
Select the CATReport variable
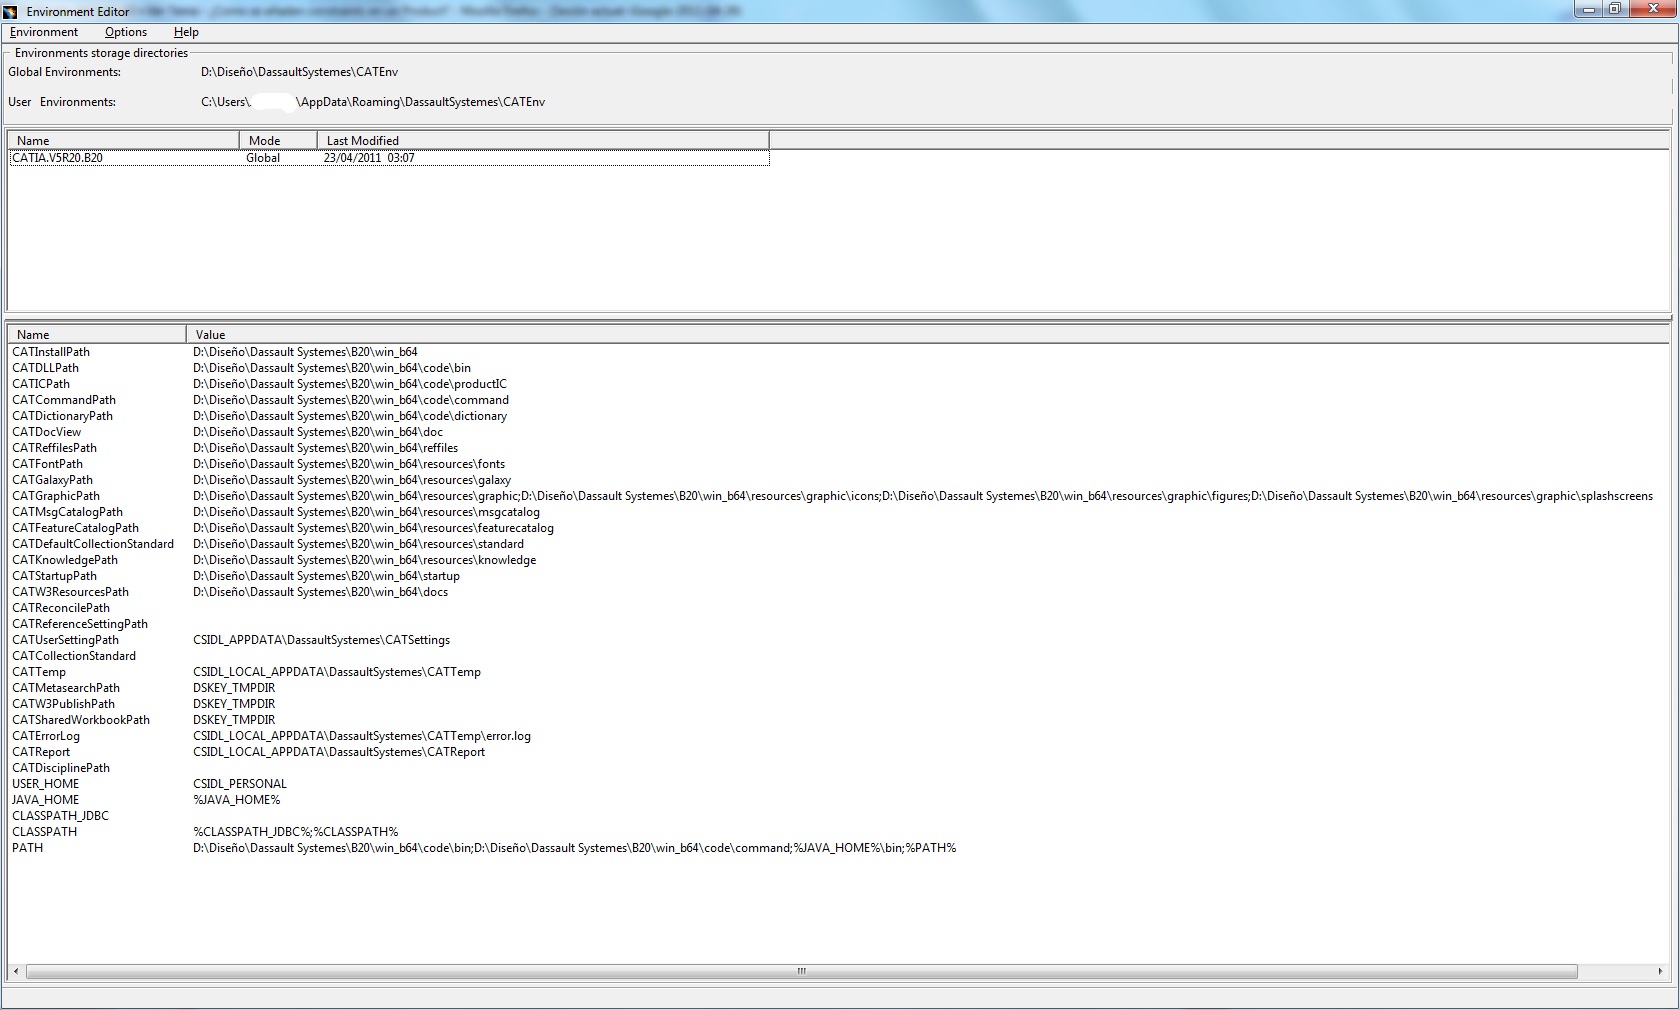pyautogui.click(x=41, y=752)
